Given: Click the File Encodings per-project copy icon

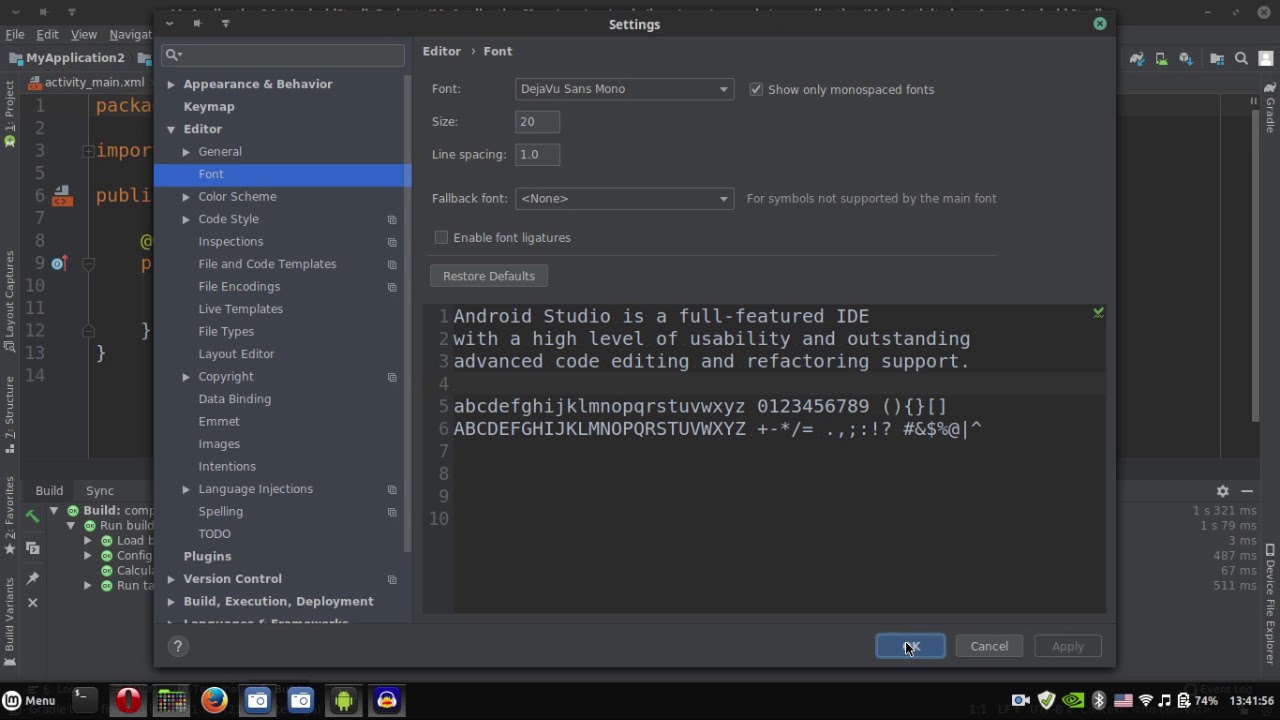Looking at the screenshot, I should coord(392,287).
